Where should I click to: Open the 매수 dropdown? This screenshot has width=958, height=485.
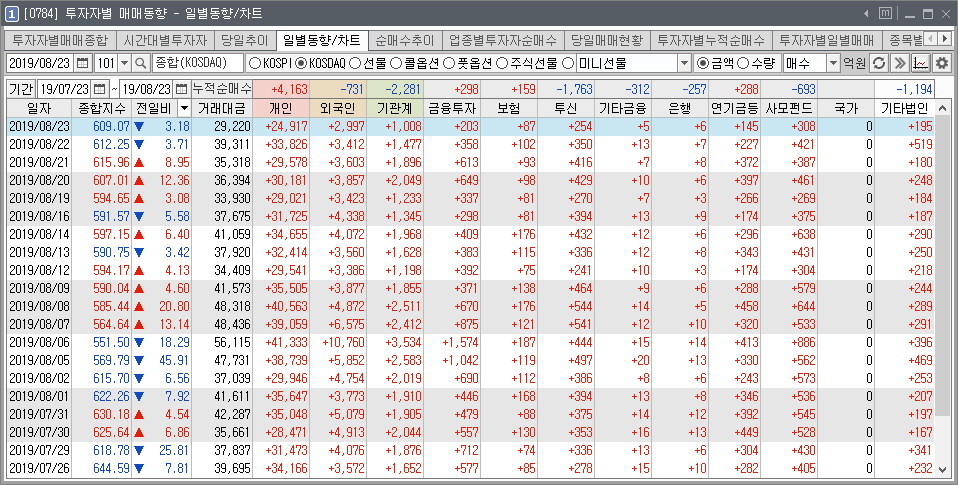(833, 63)
